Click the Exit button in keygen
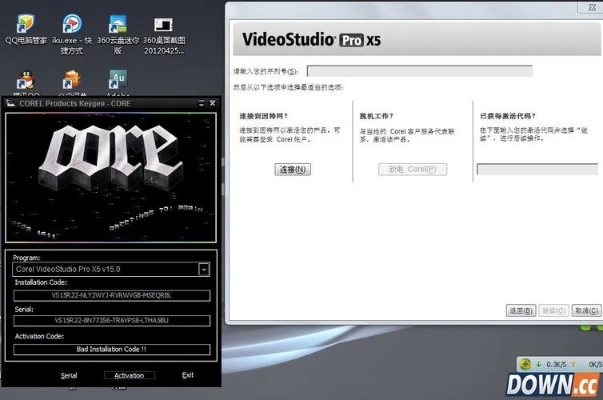 pos(188,375)
